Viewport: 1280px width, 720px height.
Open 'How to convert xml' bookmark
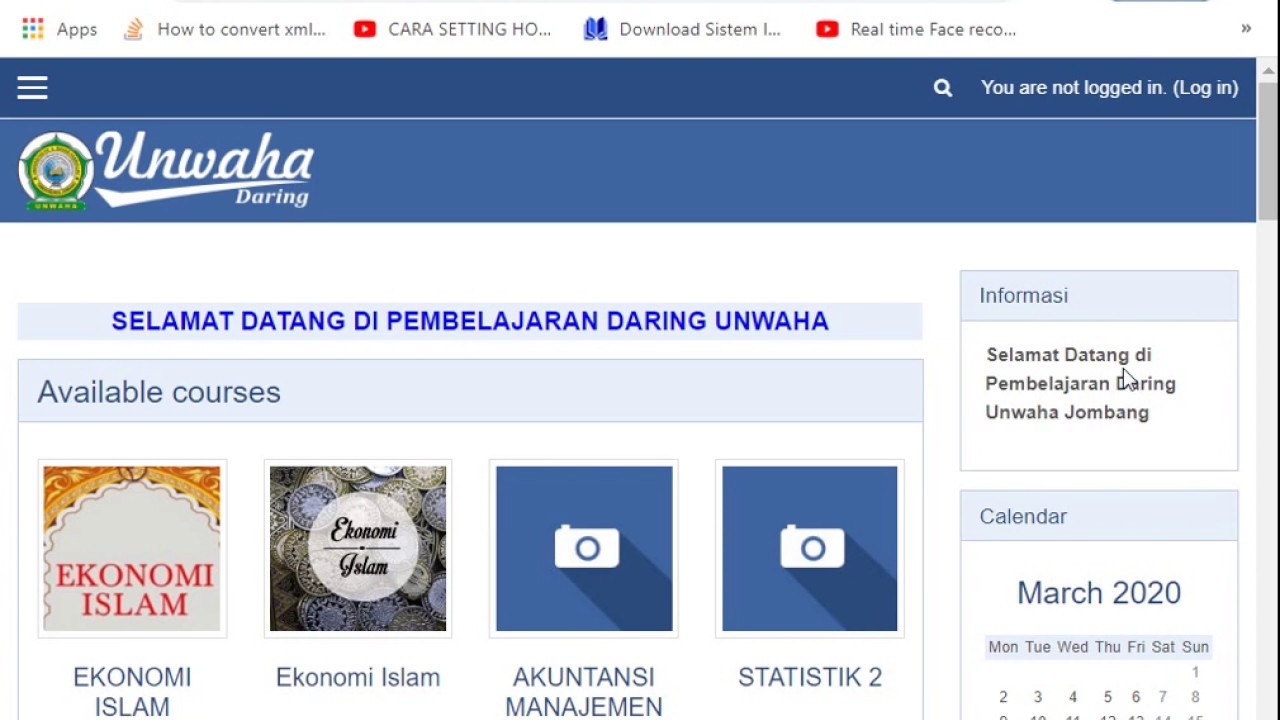(225, 29)
